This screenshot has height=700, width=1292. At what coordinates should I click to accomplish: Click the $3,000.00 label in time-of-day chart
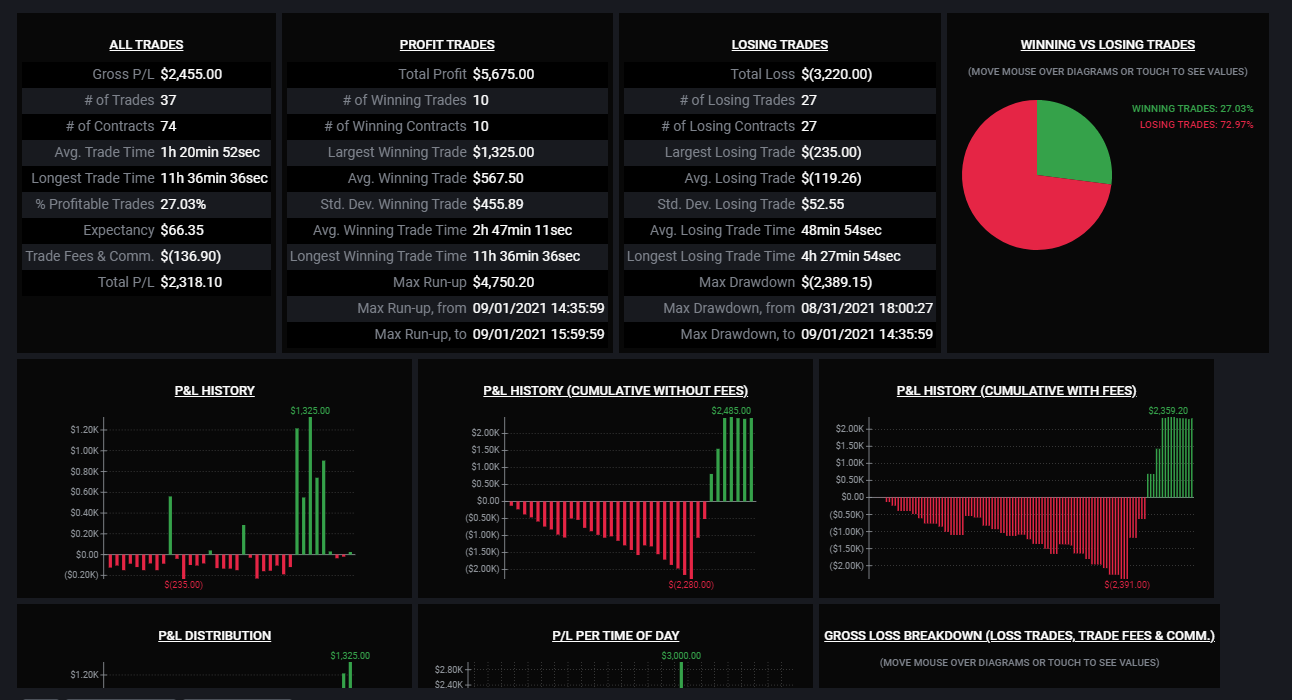(x=681, y=656)
